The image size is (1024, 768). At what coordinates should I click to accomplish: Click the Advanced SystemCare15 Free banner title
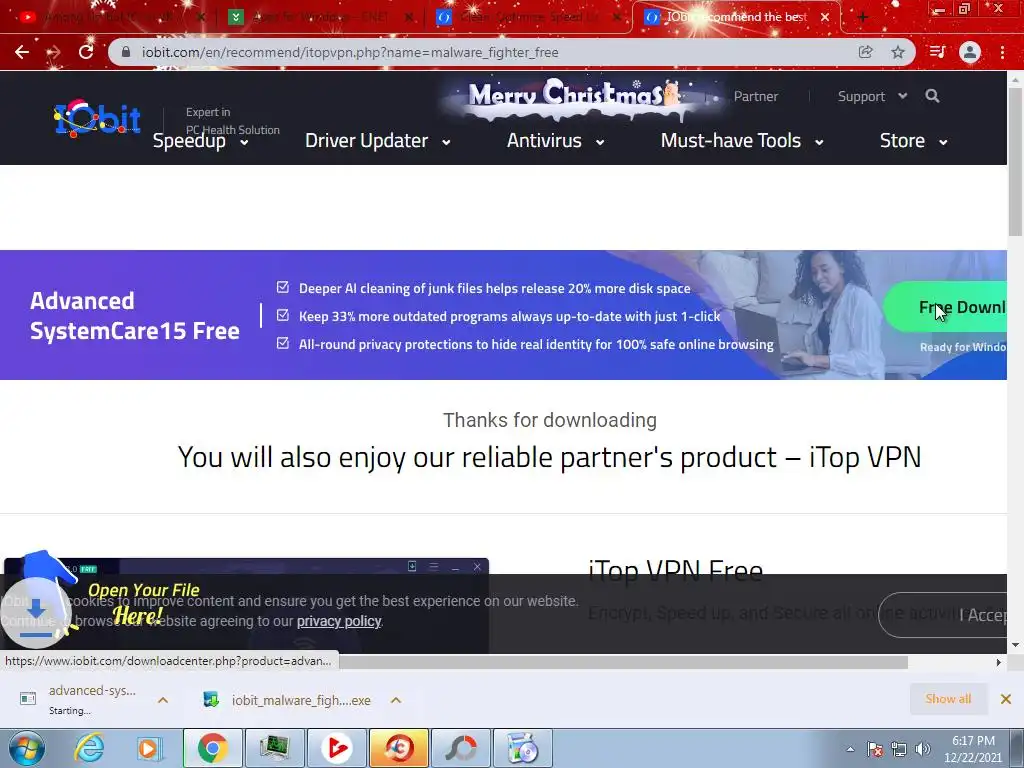pyautogui.click(x=135, y=315)
